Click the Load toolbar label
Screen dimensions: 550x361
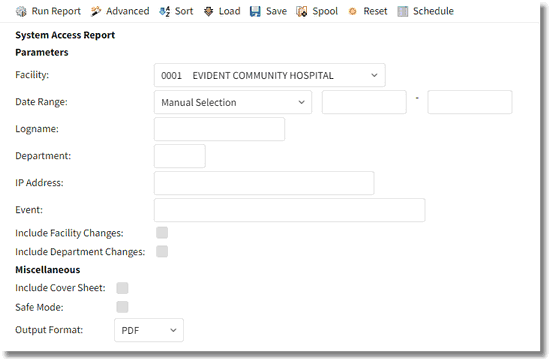click(229, 11)
